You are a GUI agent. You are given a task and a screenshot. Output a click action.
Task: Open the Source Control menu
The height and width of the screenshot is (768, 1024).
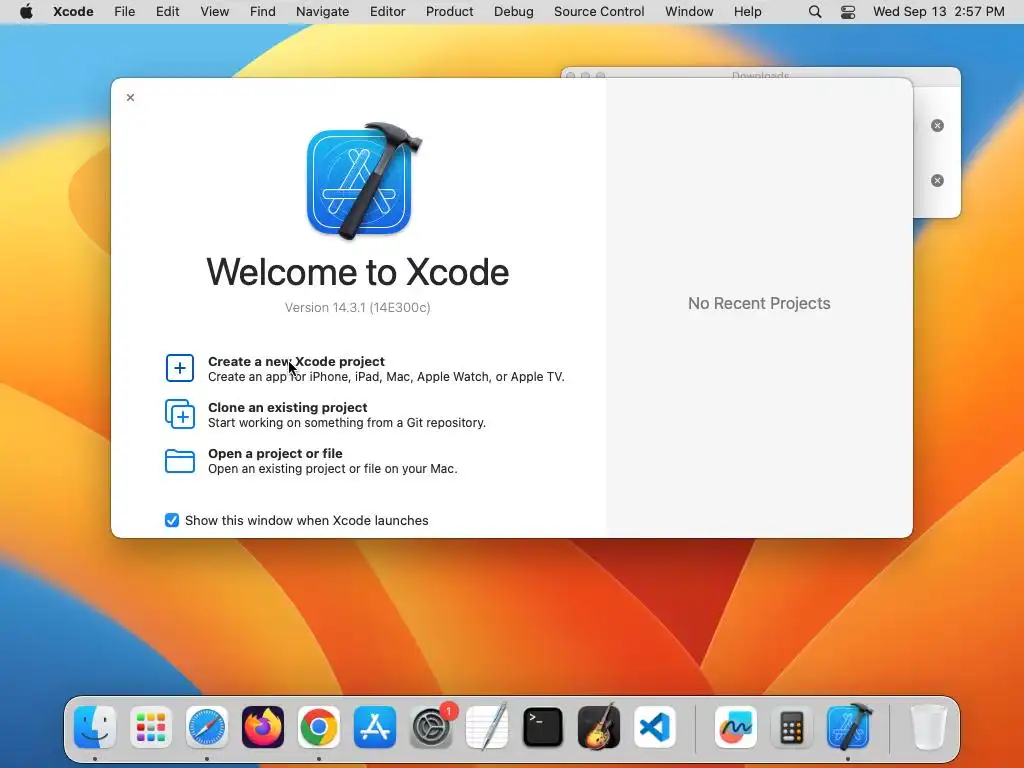click(599, 12)
